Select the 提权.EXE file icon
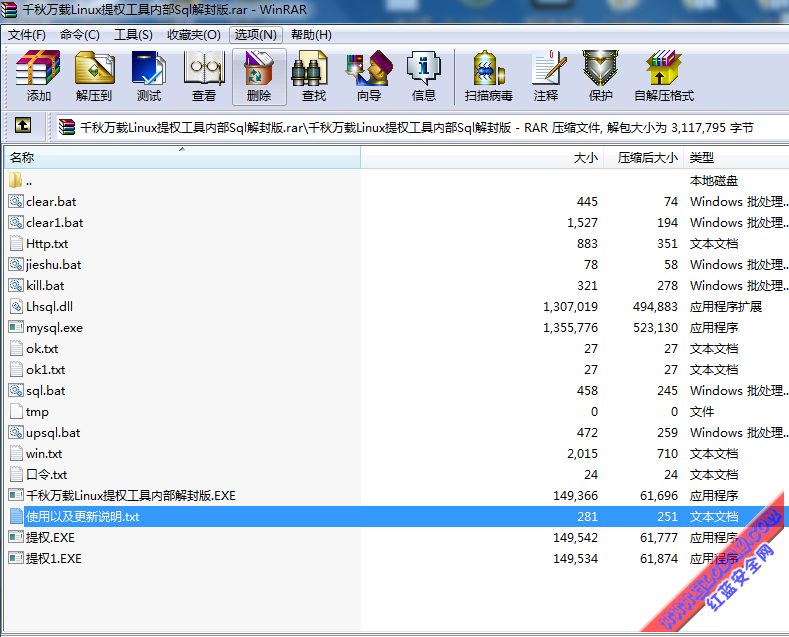Viewport: 789px width, 637px height. 16,537
